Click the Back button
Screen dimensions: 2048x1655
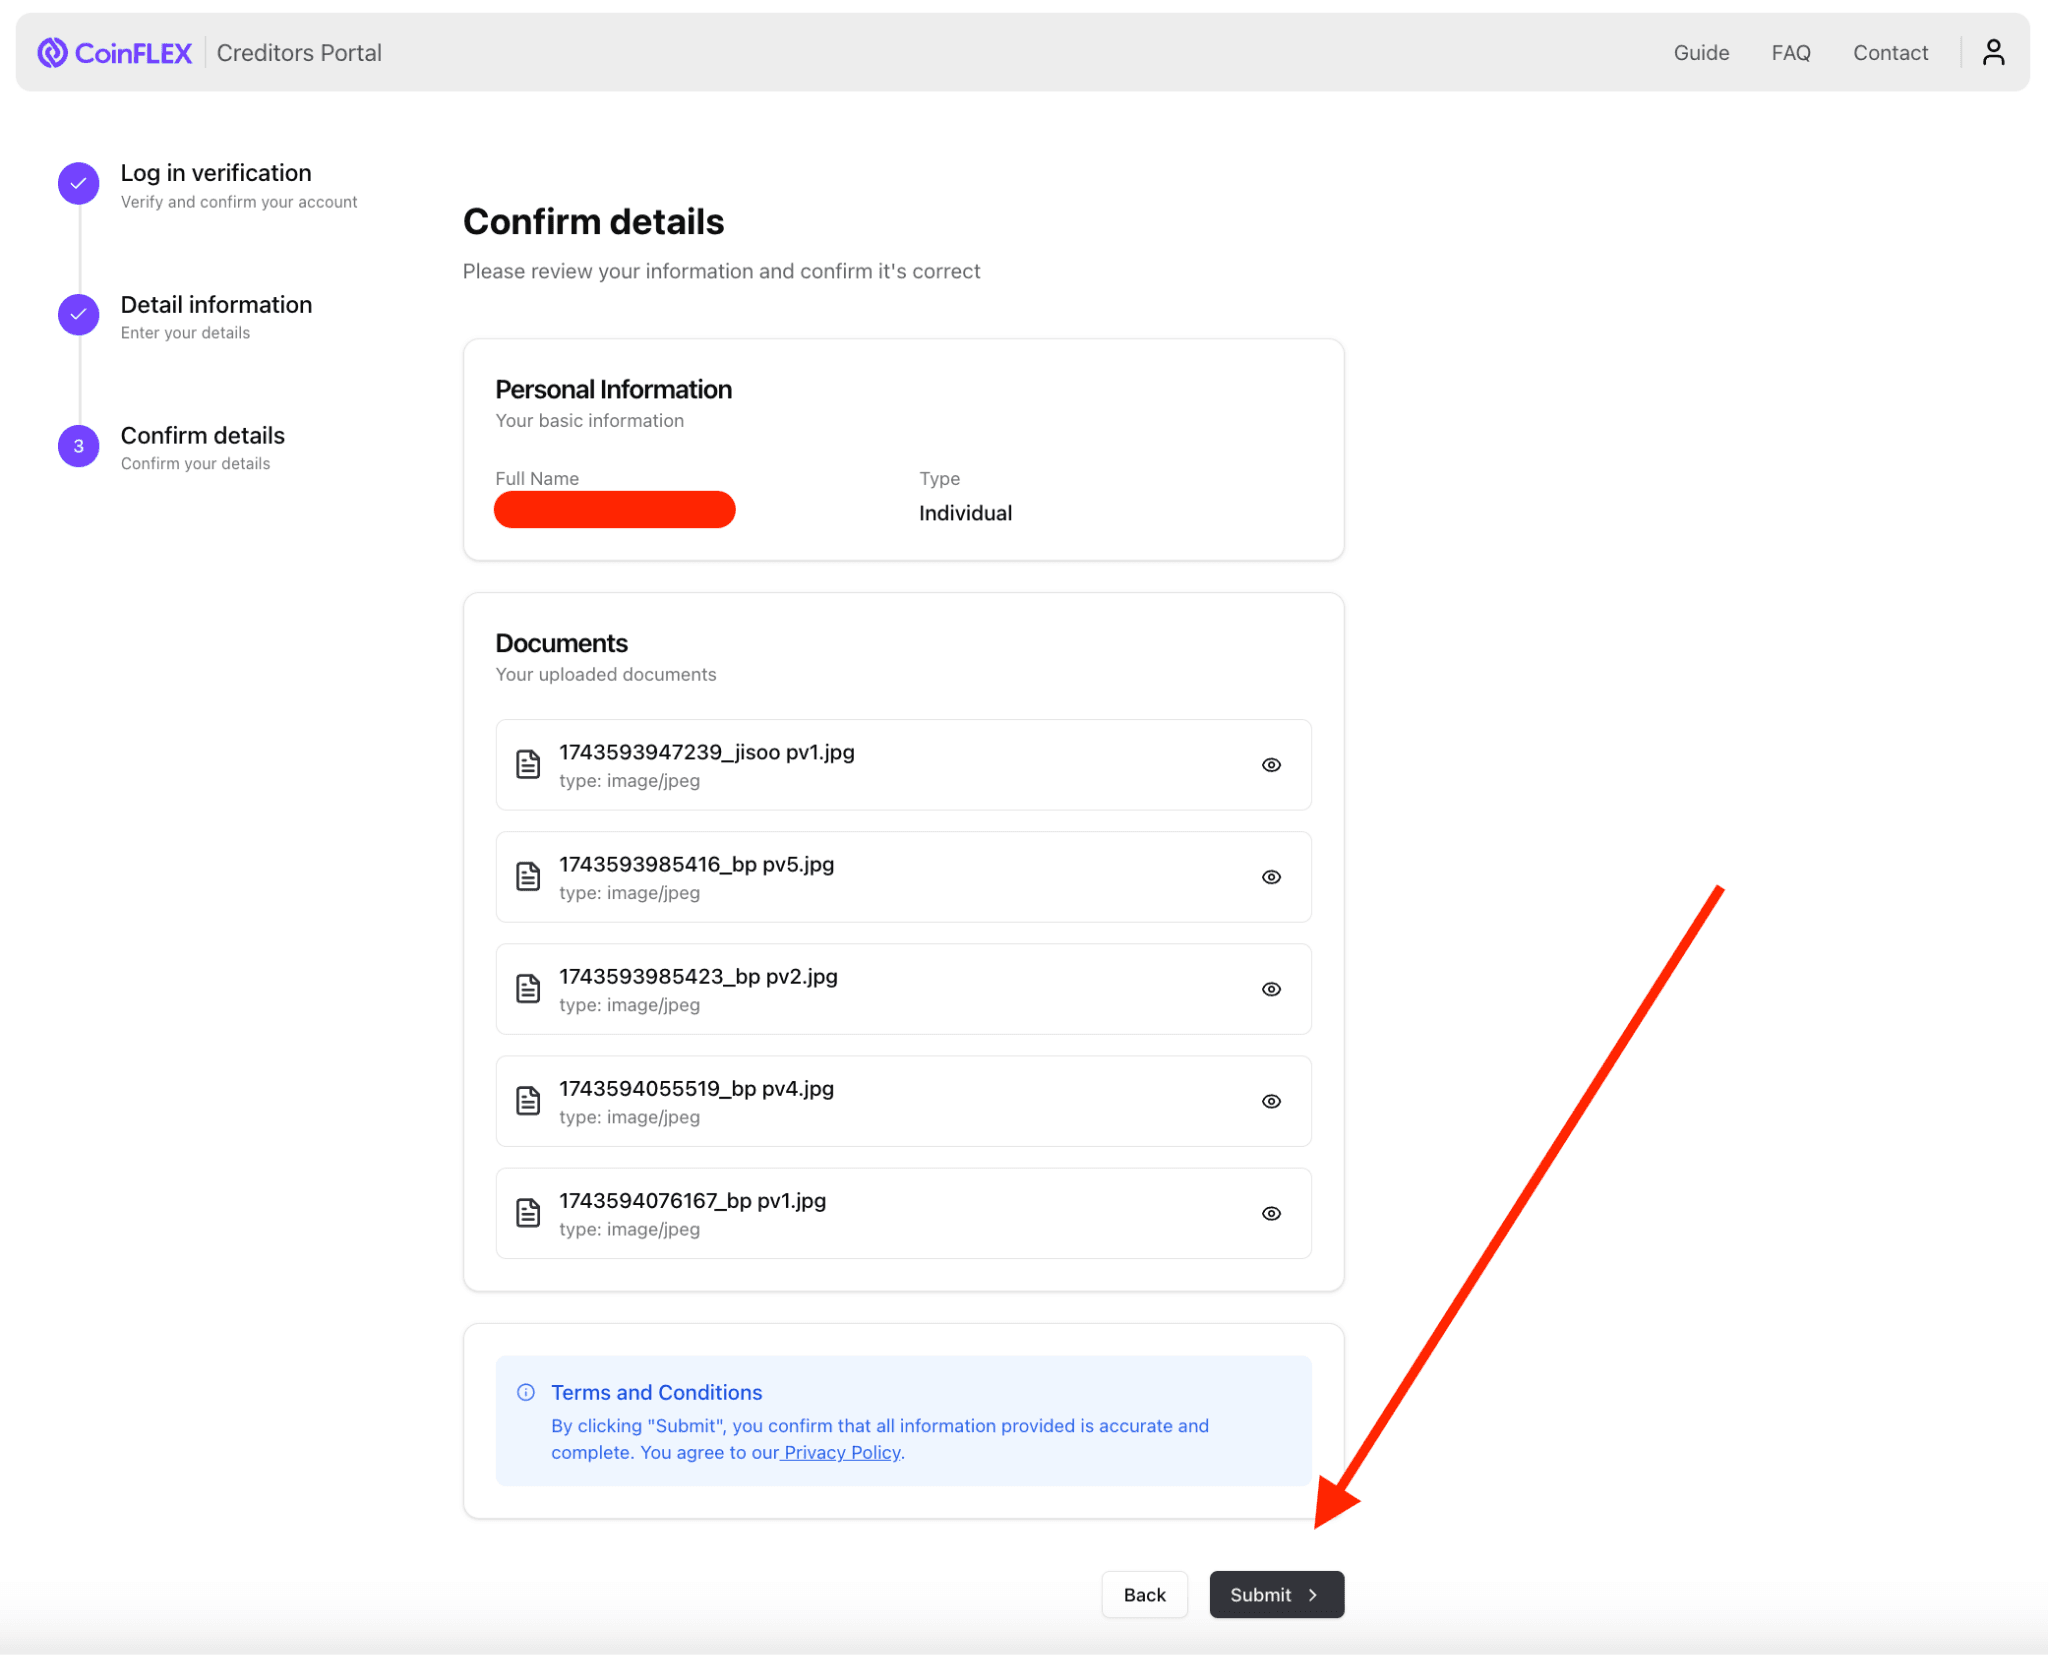(1144, 1594)
